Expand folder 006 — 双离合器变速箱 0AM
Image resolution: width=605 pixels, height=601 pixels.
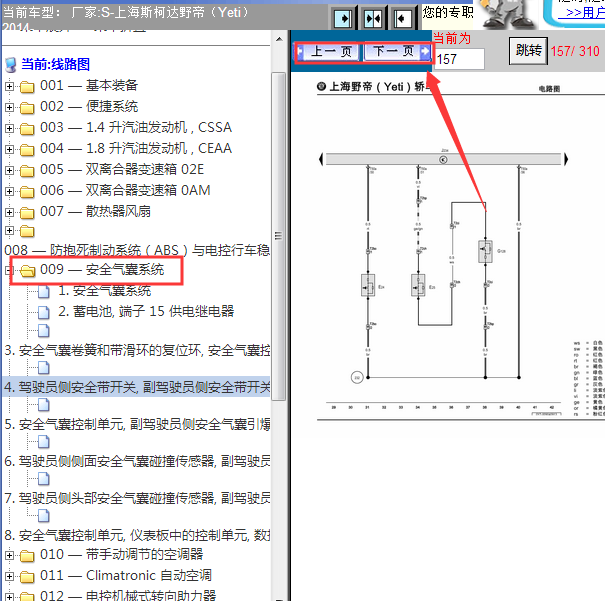[9, 191]
